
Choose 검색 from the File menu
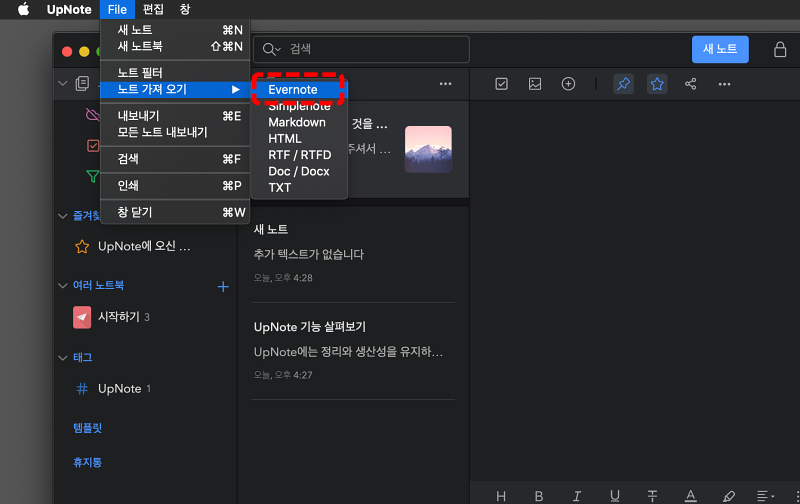click(x=175, y=159)
